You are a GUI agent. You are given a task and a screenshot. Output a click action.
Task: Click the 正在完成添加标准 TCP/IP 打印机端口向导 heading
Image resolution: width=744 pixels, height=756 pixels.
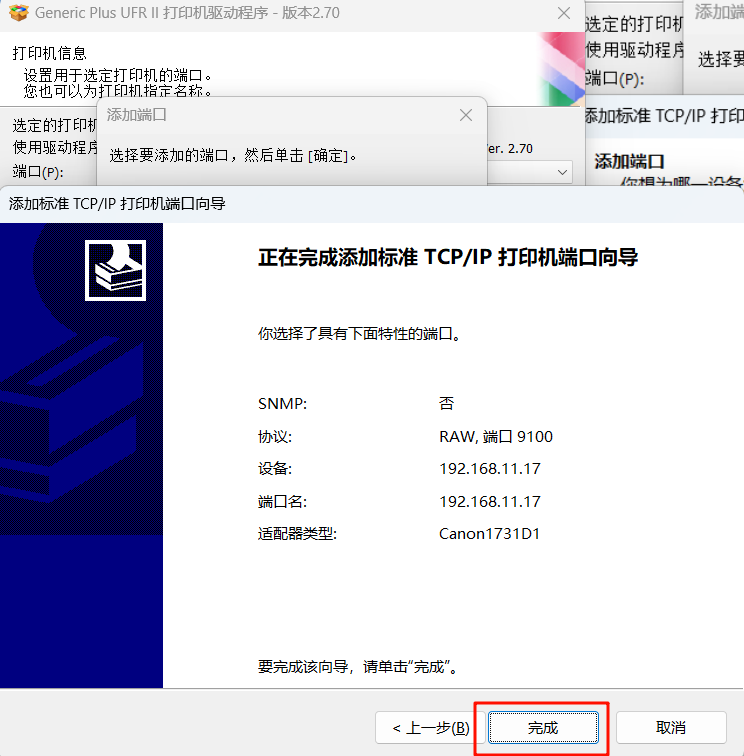pyautogui.click(x=448, y=257)
